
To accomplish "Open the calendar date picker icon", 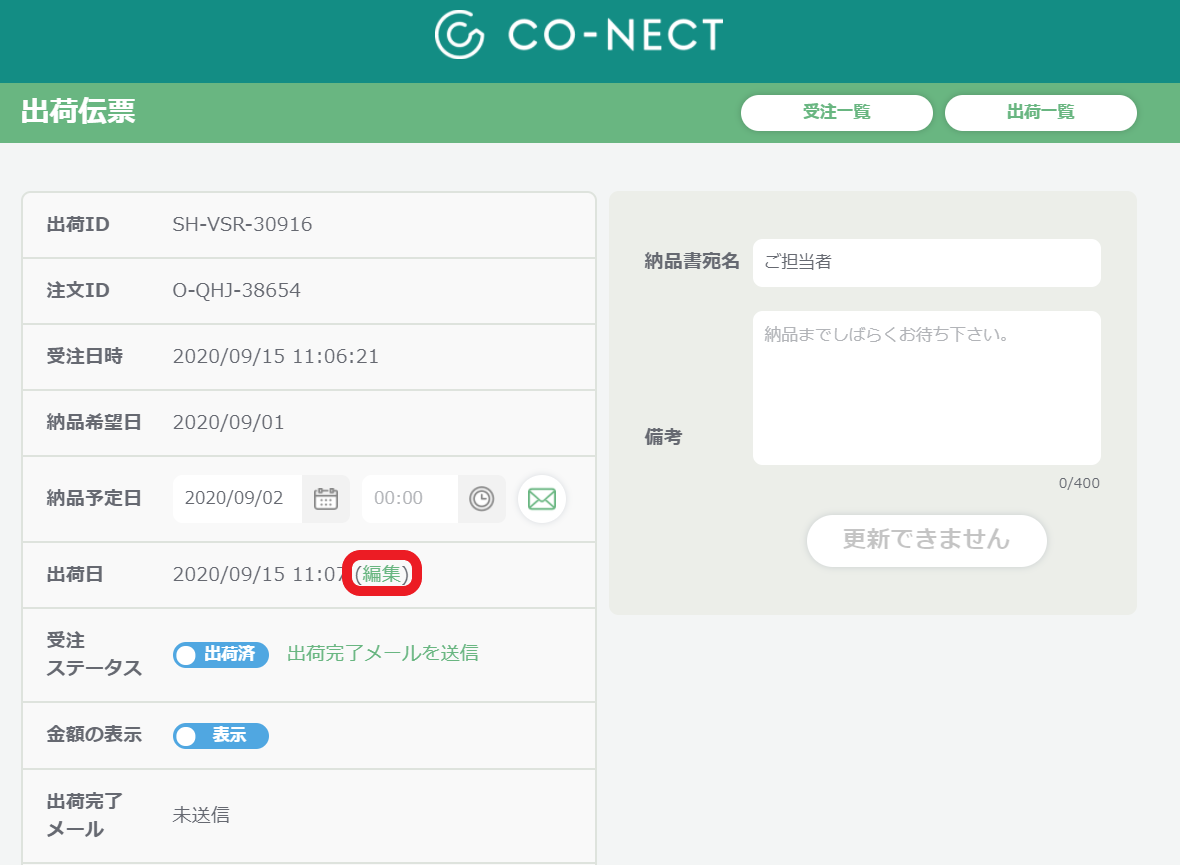I will click(326, 498).
